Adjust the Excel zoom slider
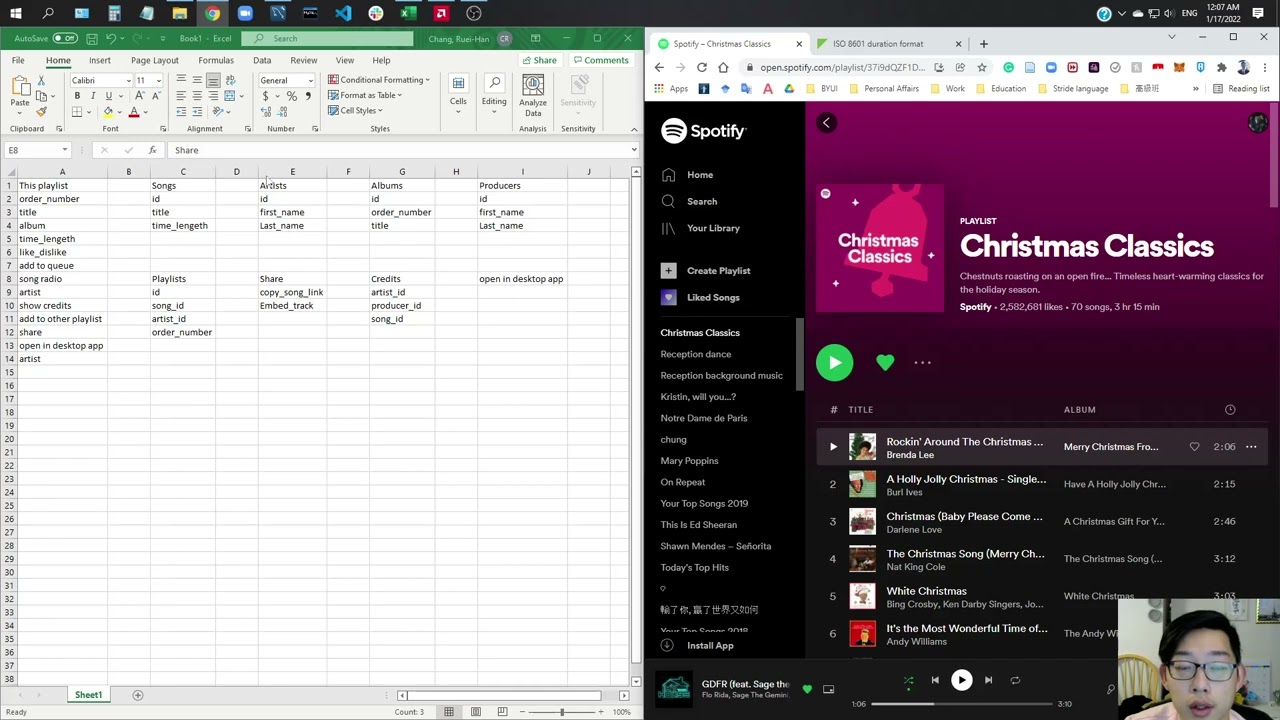This screenshot has width=1280, height=720. click(561, 712)
